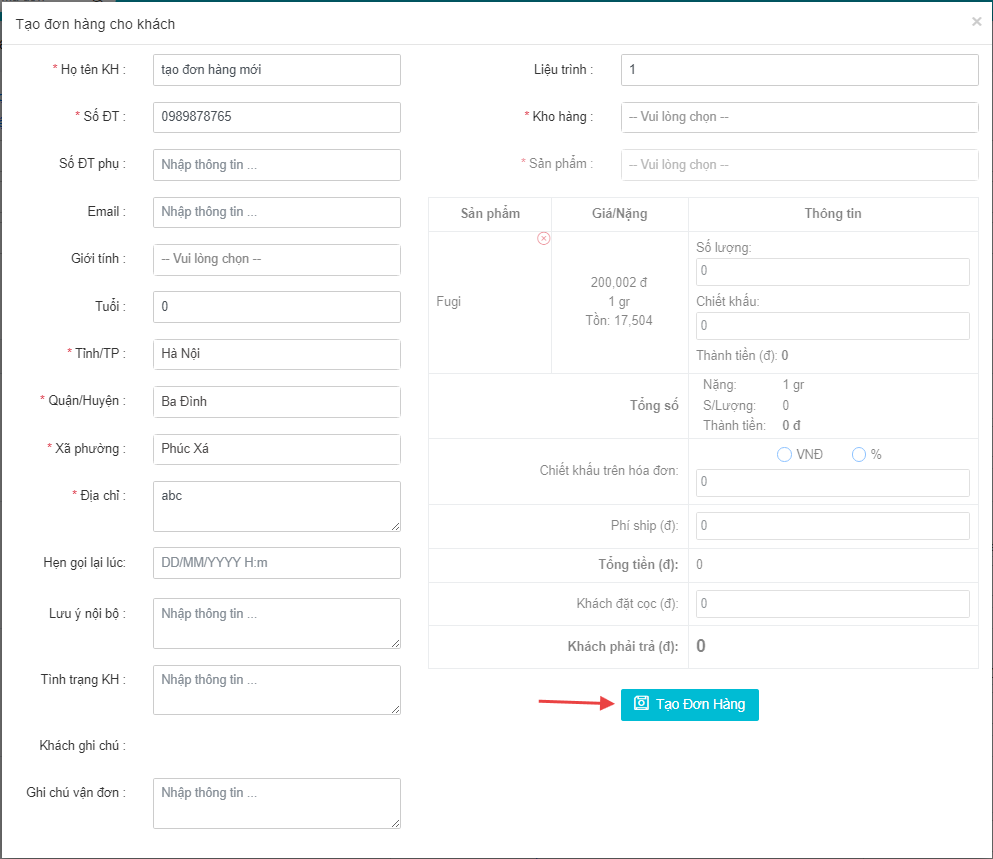Focus the Số ĐT phone field

point(276,117)
